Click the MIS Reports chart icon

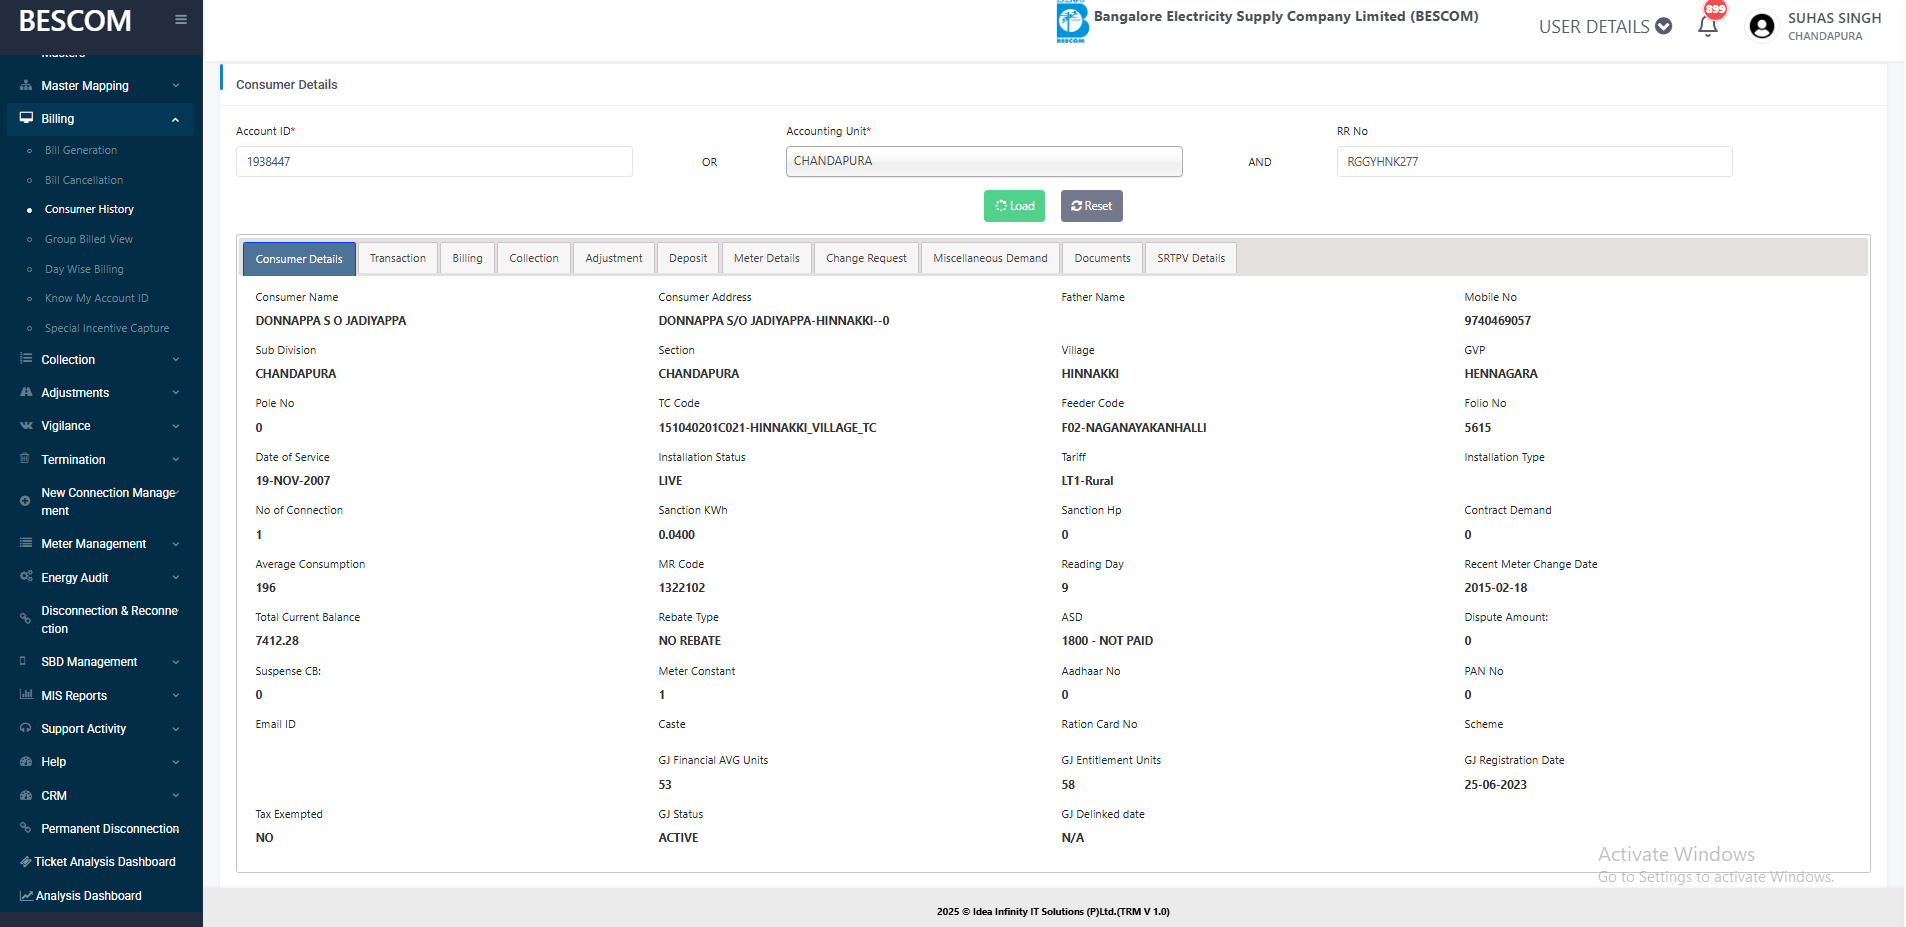pos(26,695)
